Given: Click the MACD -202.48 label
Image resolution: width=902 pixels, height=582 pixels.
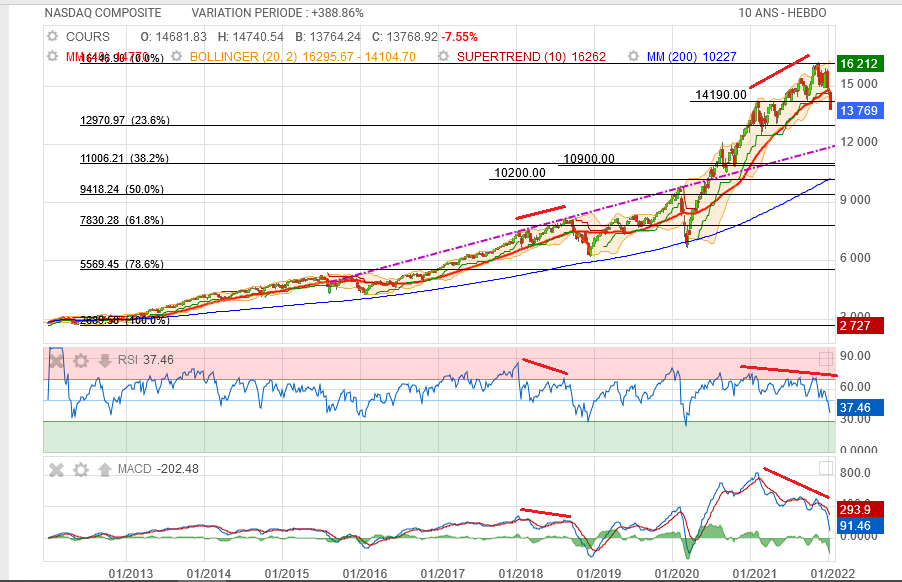Looking at the screenshot, I should coord(158,469).
